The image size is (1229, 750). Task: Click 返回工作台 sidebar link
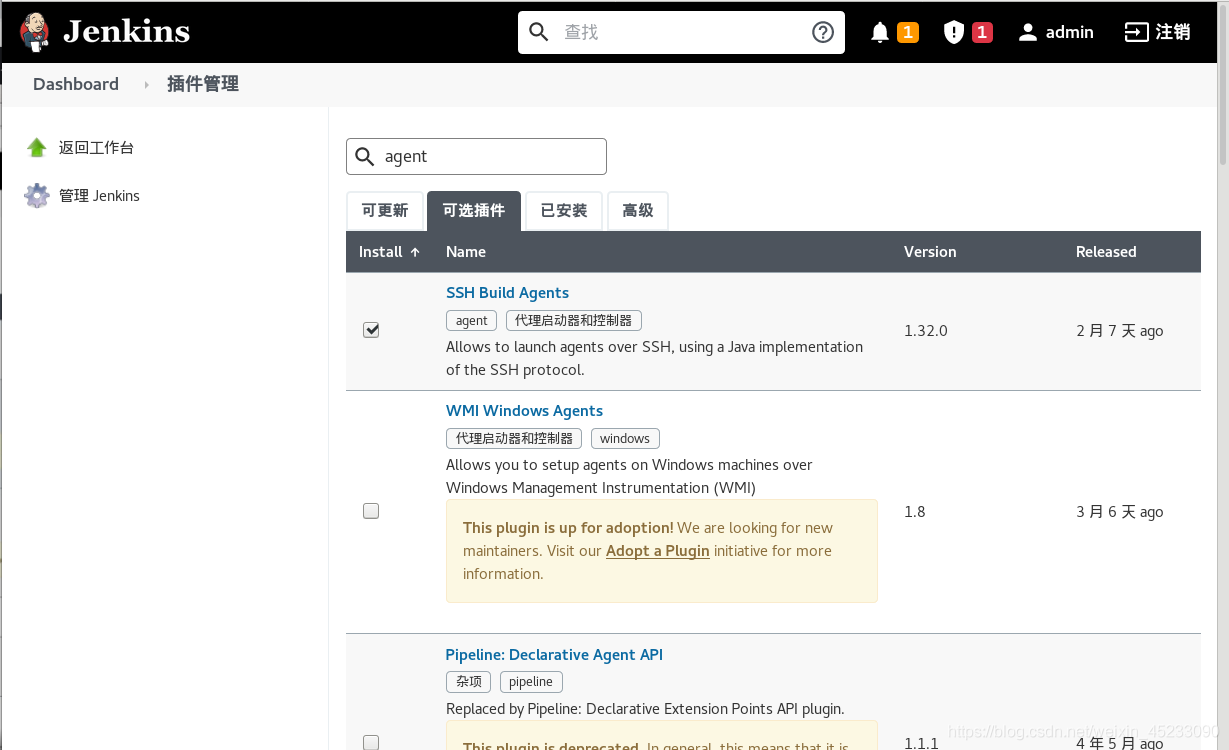coord(96,148)
